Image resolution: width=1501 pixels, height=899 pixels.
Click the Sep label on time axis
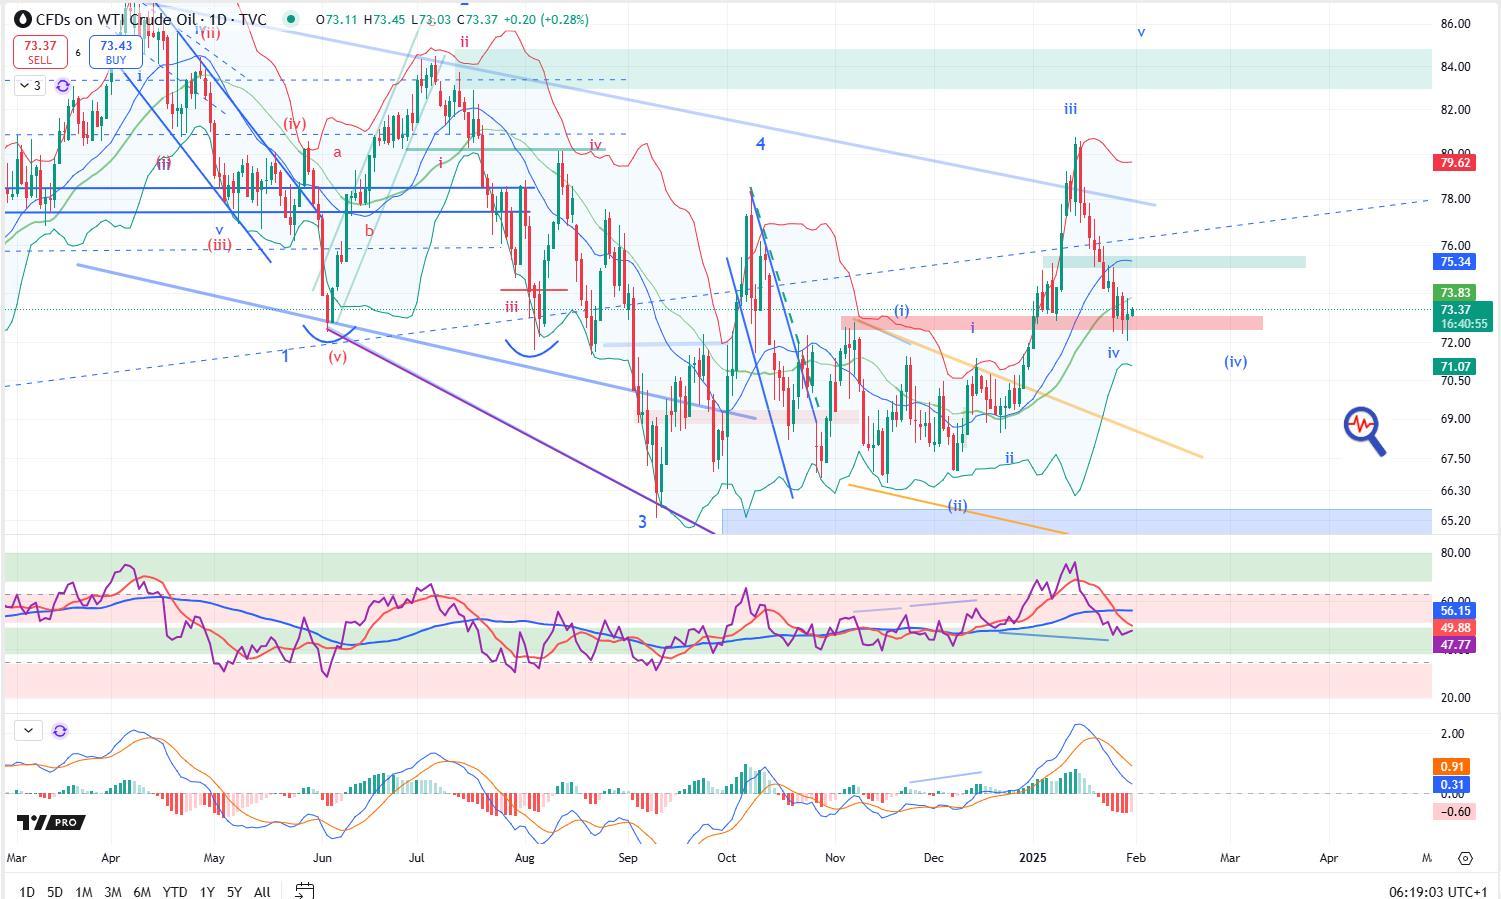[x=627, y=858]
